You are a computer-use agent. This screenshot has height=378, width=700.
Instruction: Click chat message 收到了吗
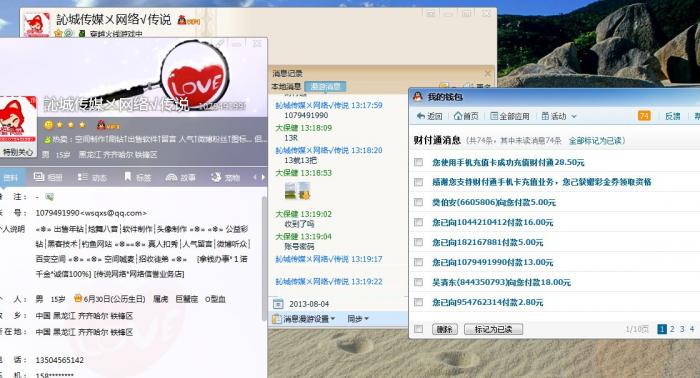299,224
